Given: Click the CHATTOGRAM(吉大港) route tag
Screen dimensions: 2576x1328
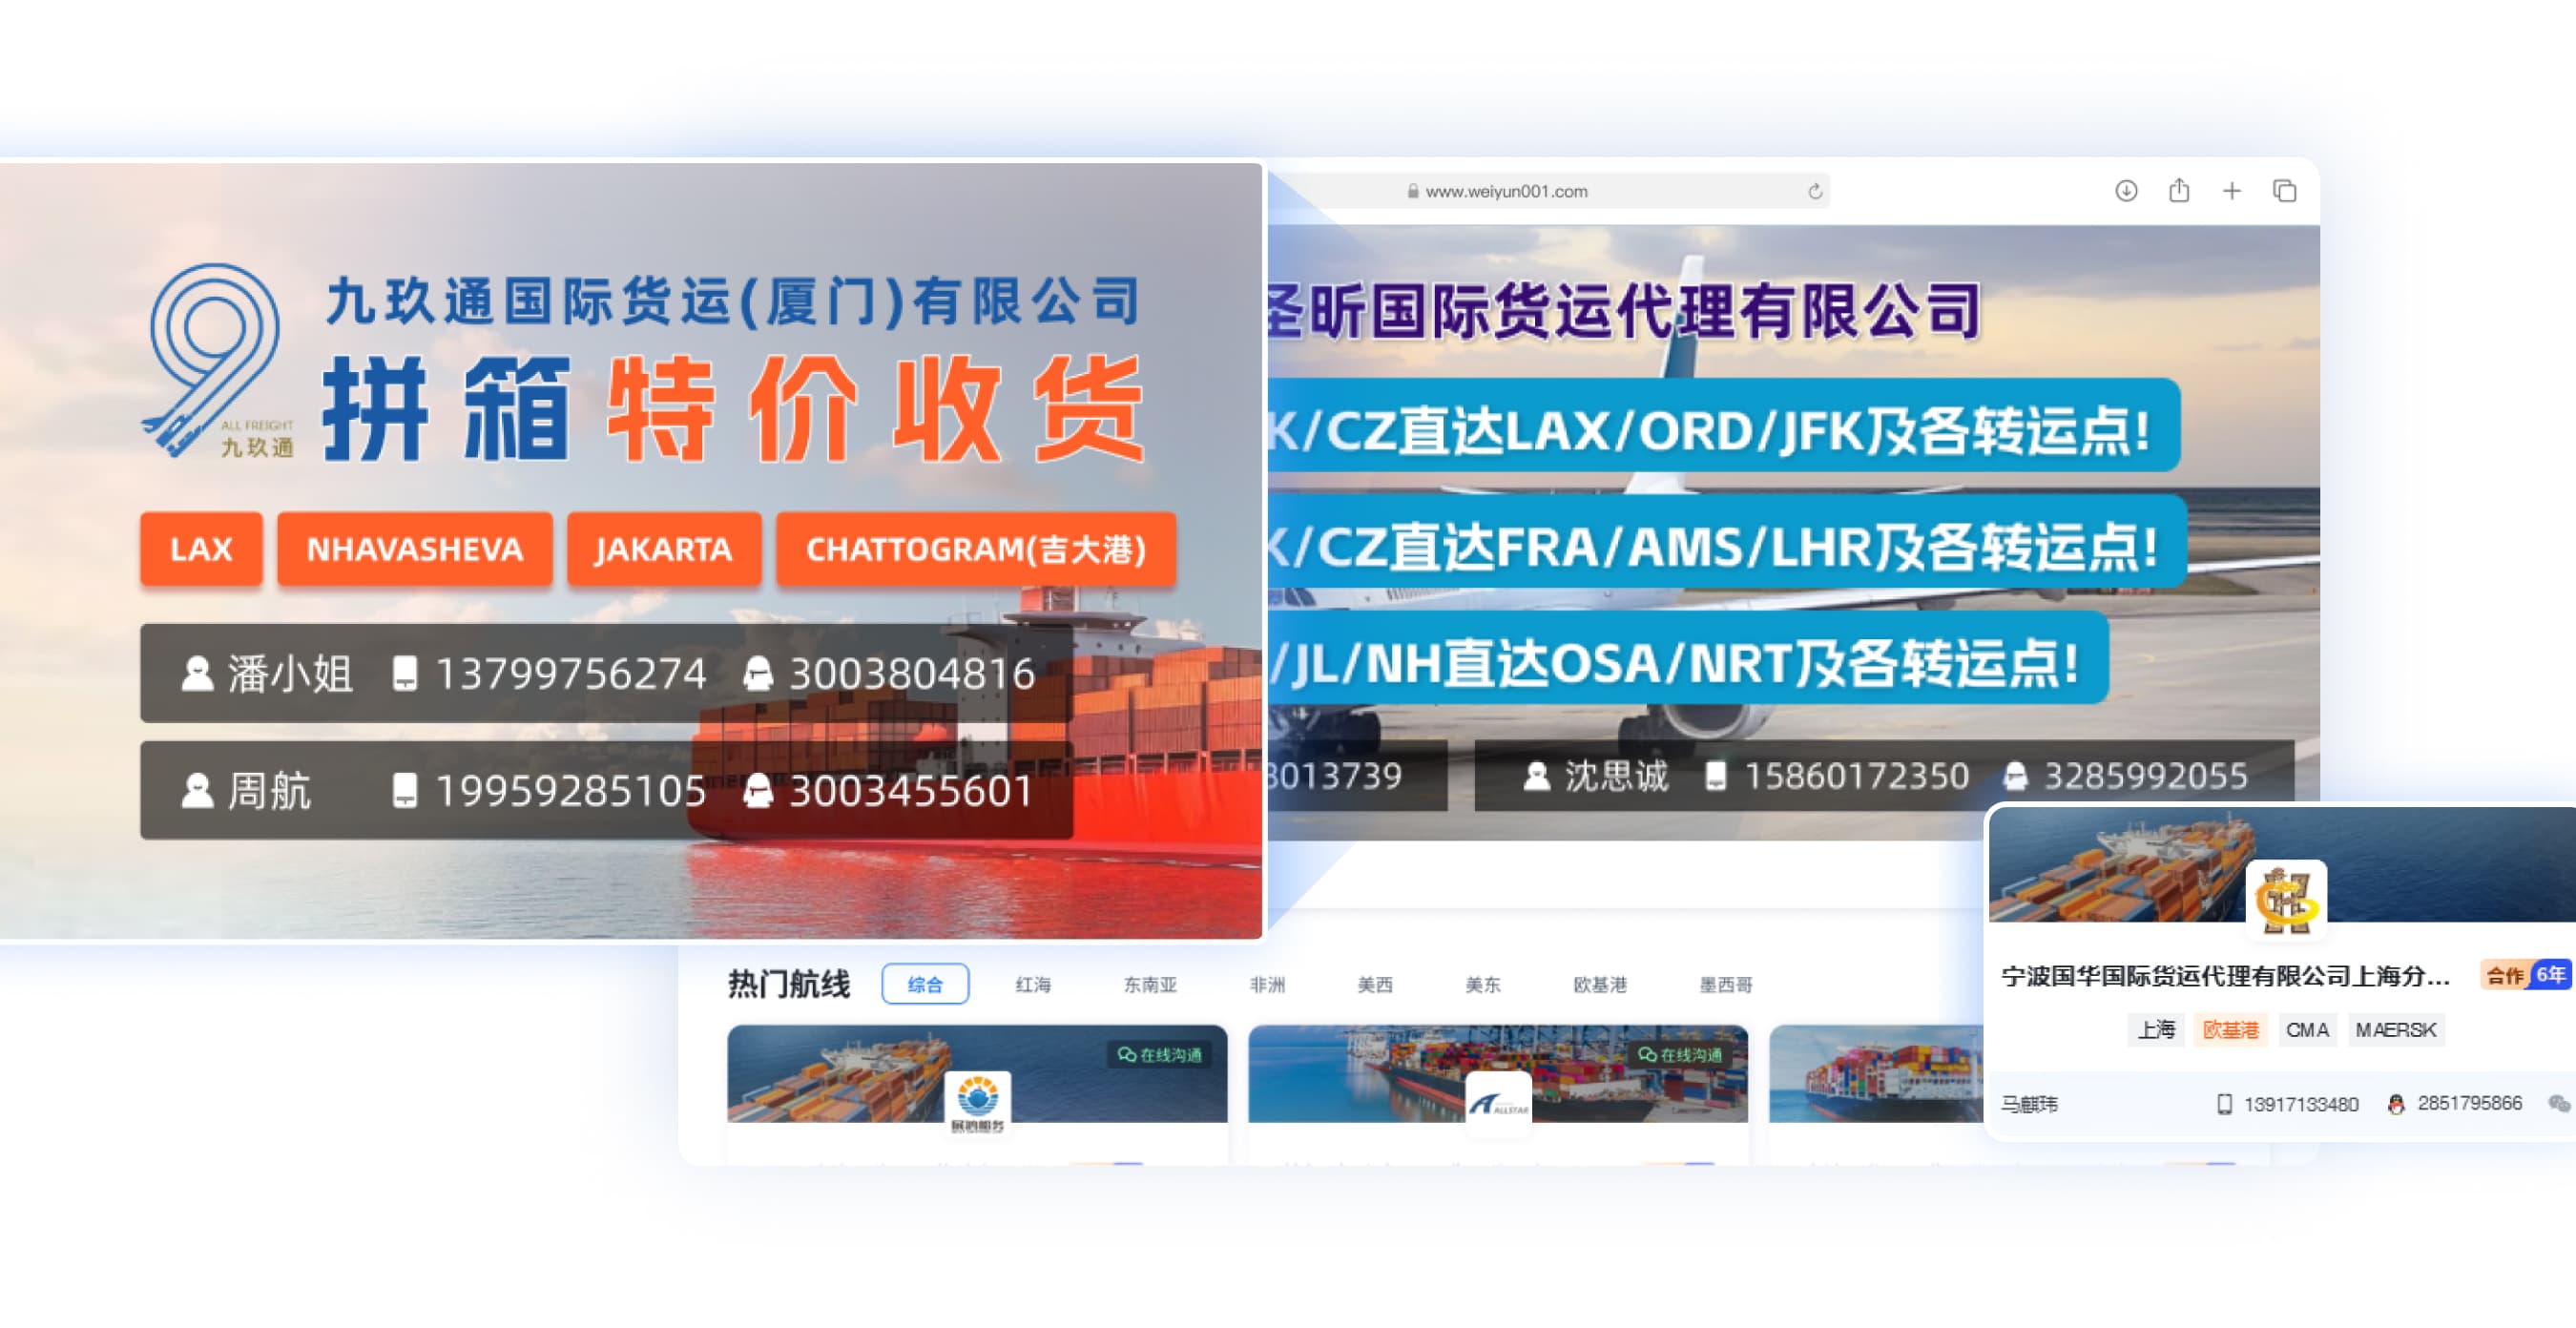Looking at the screenshot, I should (x=976, y=549).
